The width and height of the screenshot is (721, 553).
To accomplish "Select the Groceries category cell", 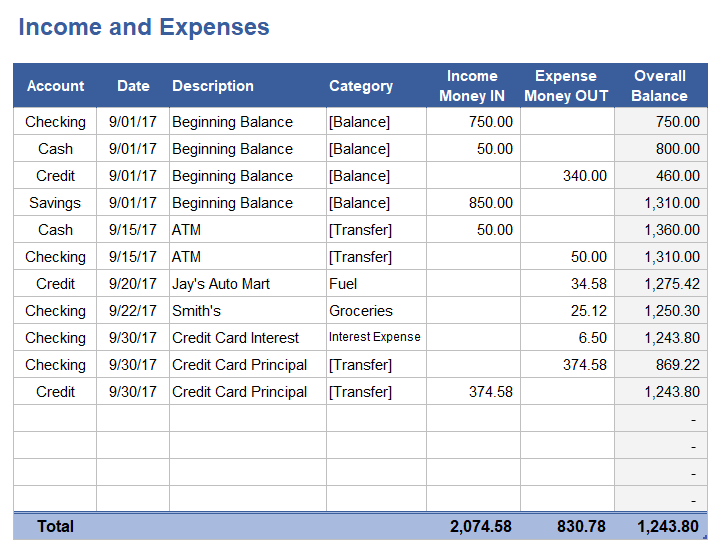I will click(x=361, y=311).
